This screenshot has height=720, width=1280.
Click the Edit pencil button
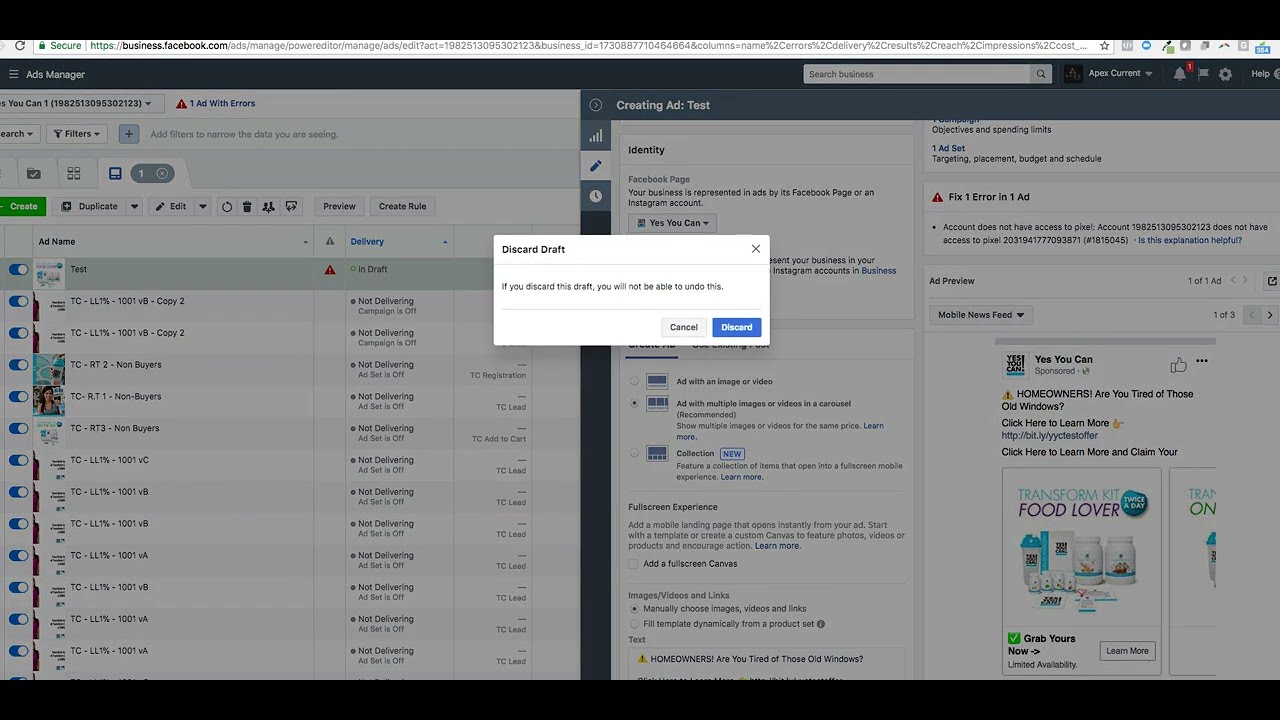[x=170, y=206]
